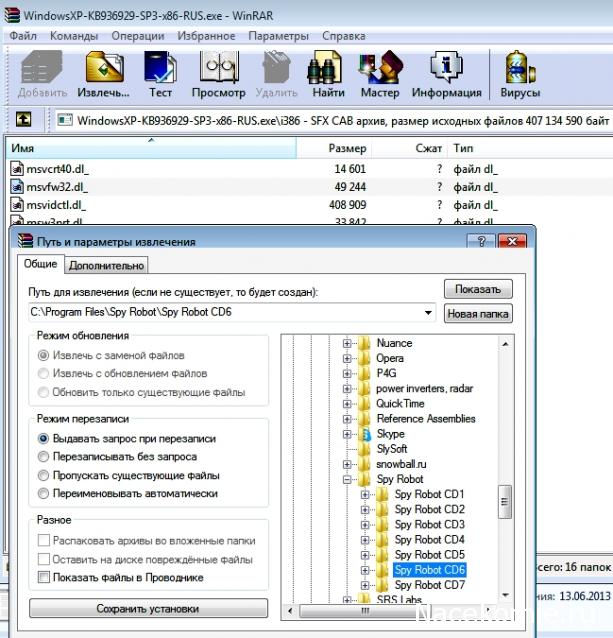Toggle Оставить на диске повреждённые файлы
This screenshot has height=638, width=613.
(44, 559)
